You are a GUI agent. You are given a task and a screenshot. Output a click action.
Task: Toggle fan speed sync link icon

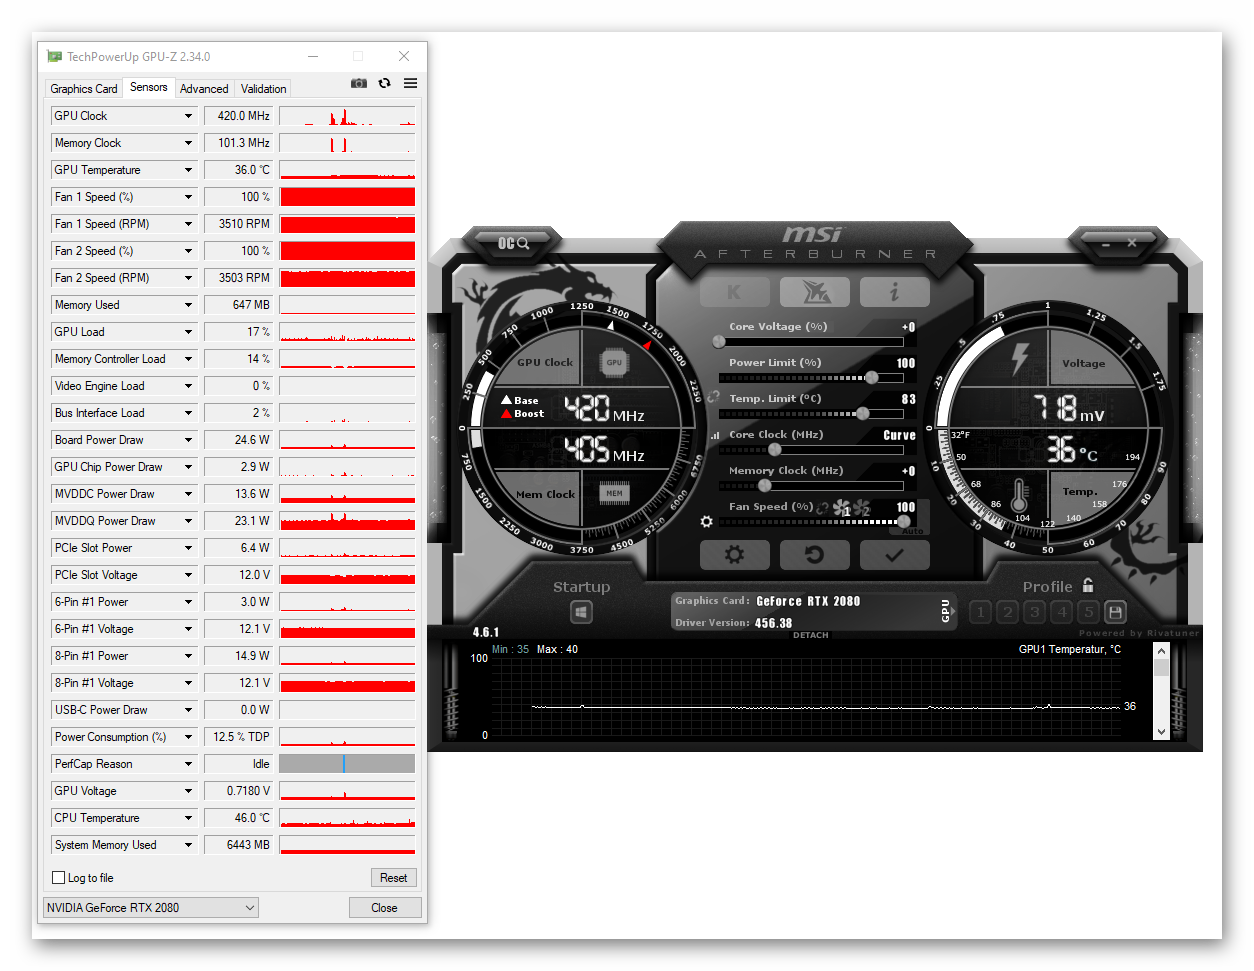coord(823,508)
